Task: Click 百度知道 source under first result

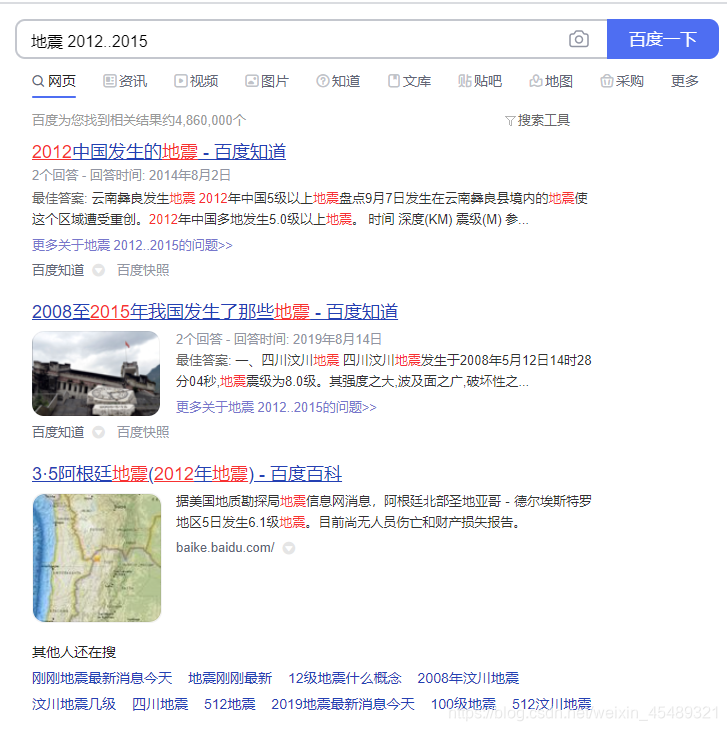Action: pyautogui.click(x=58, y=270)
